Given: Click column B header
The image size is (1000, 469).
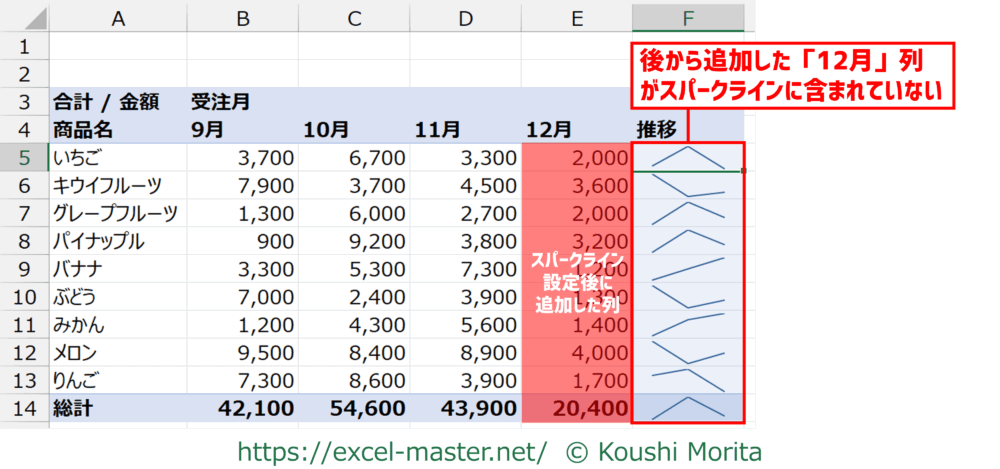Looking at the screenshot, I should (243, 17).
